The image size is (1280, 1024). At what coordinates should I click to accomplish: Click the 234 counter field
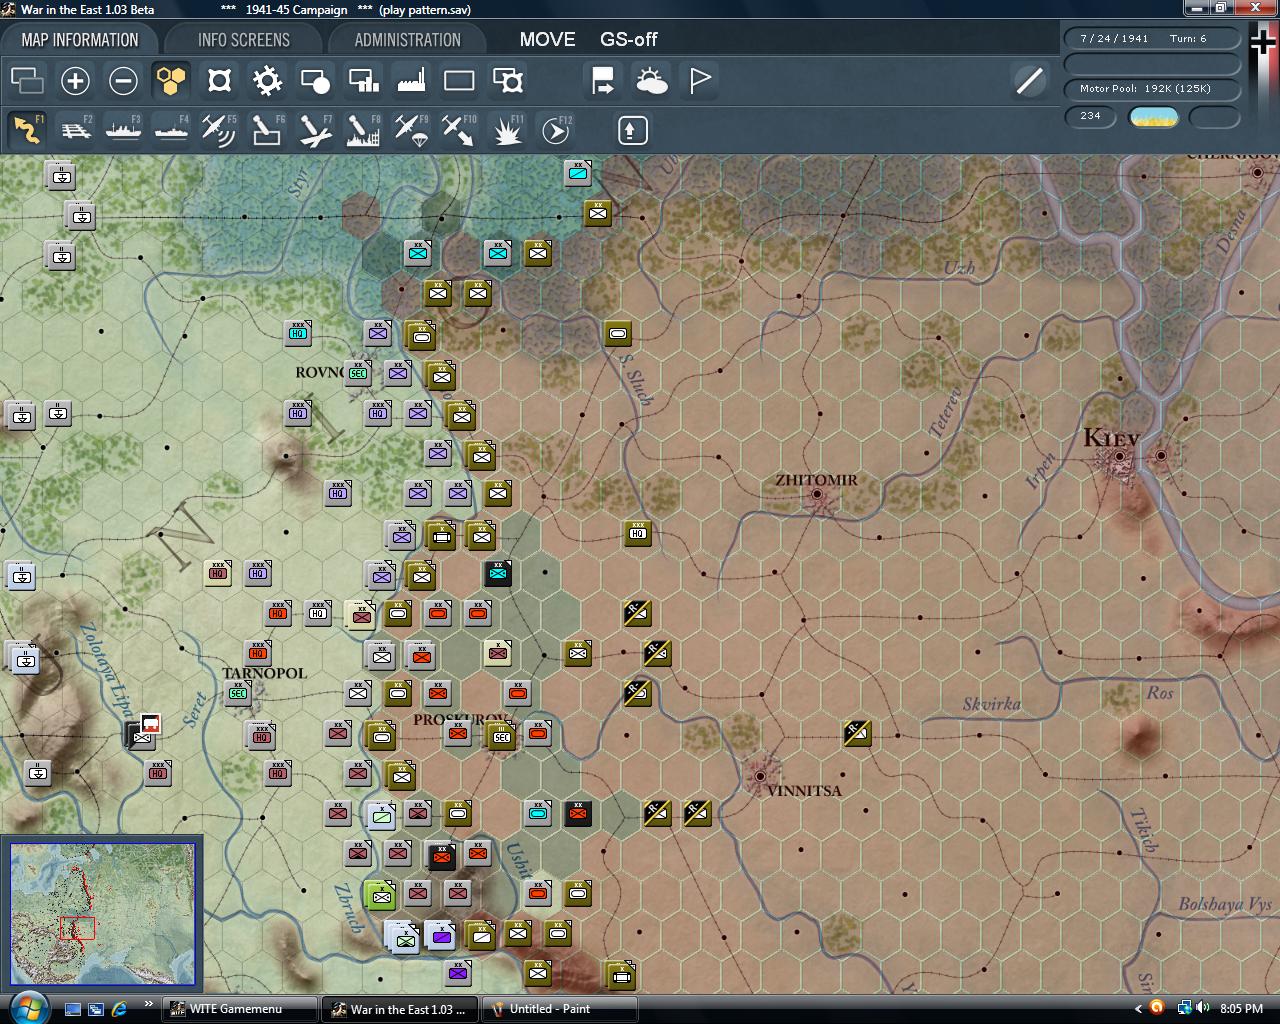pyautogui.click(x=1090, y=116)
